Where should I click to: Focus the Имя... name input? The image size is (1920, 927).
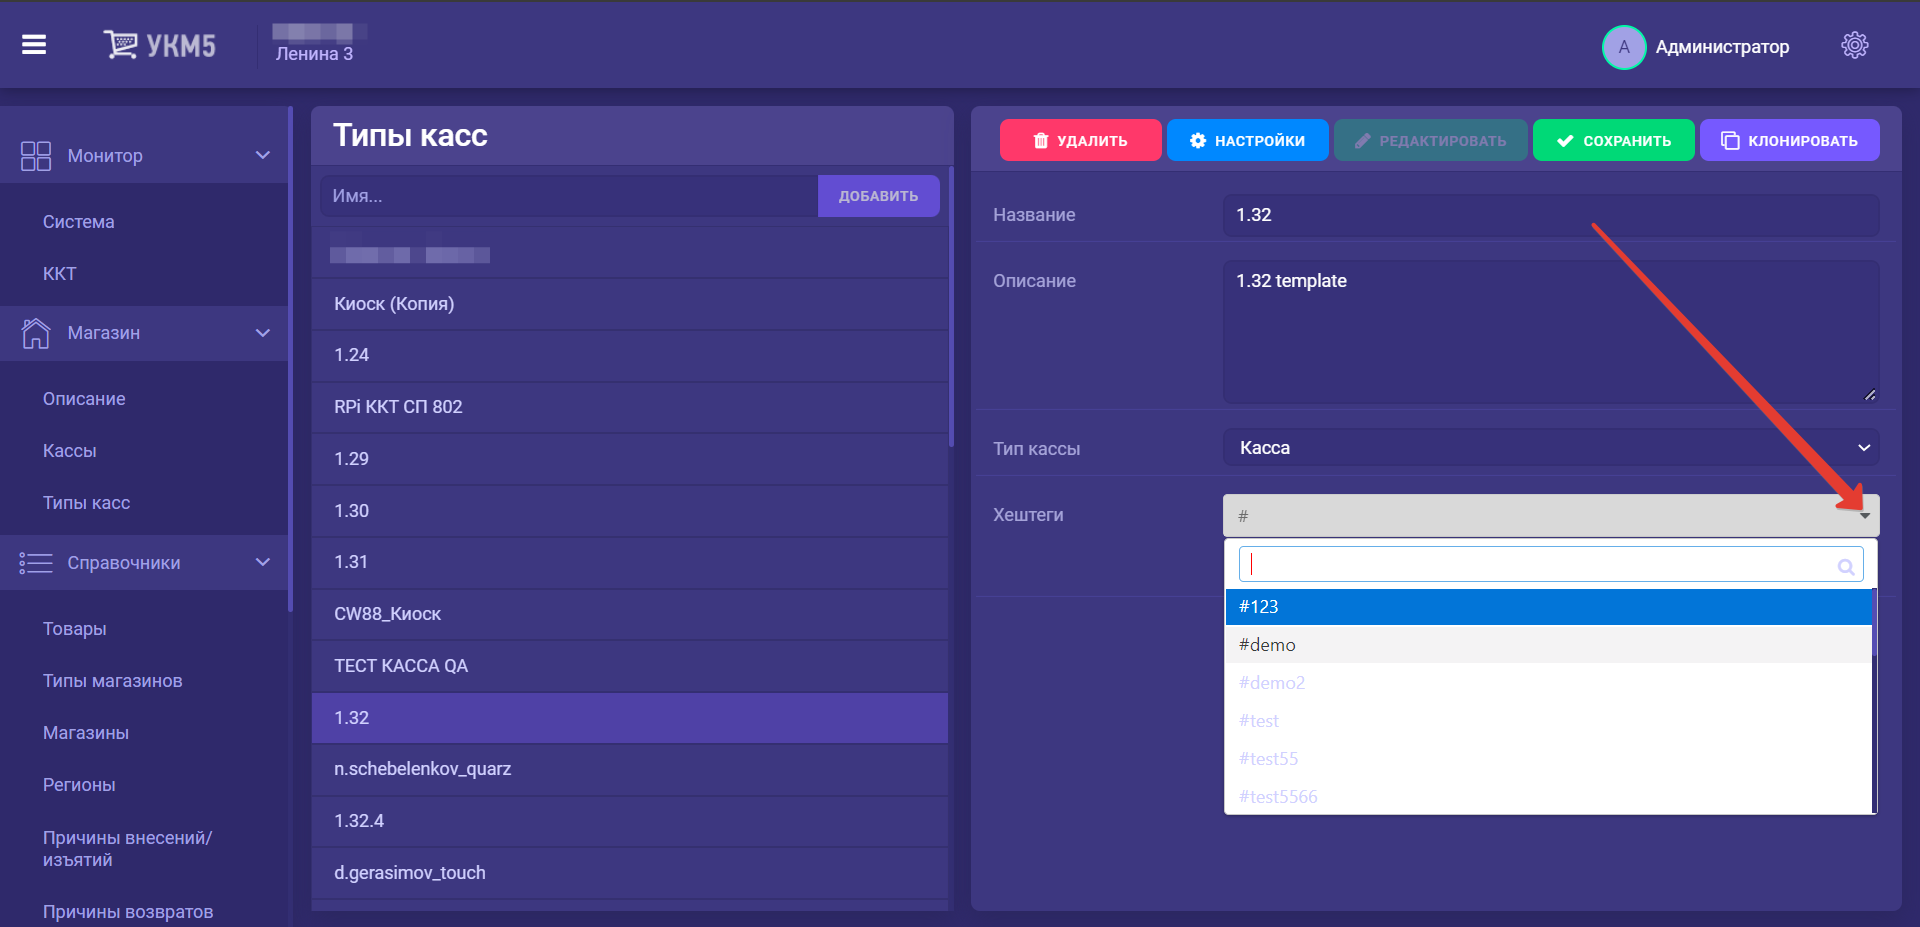pyautogui.click(x=569, y=196)
